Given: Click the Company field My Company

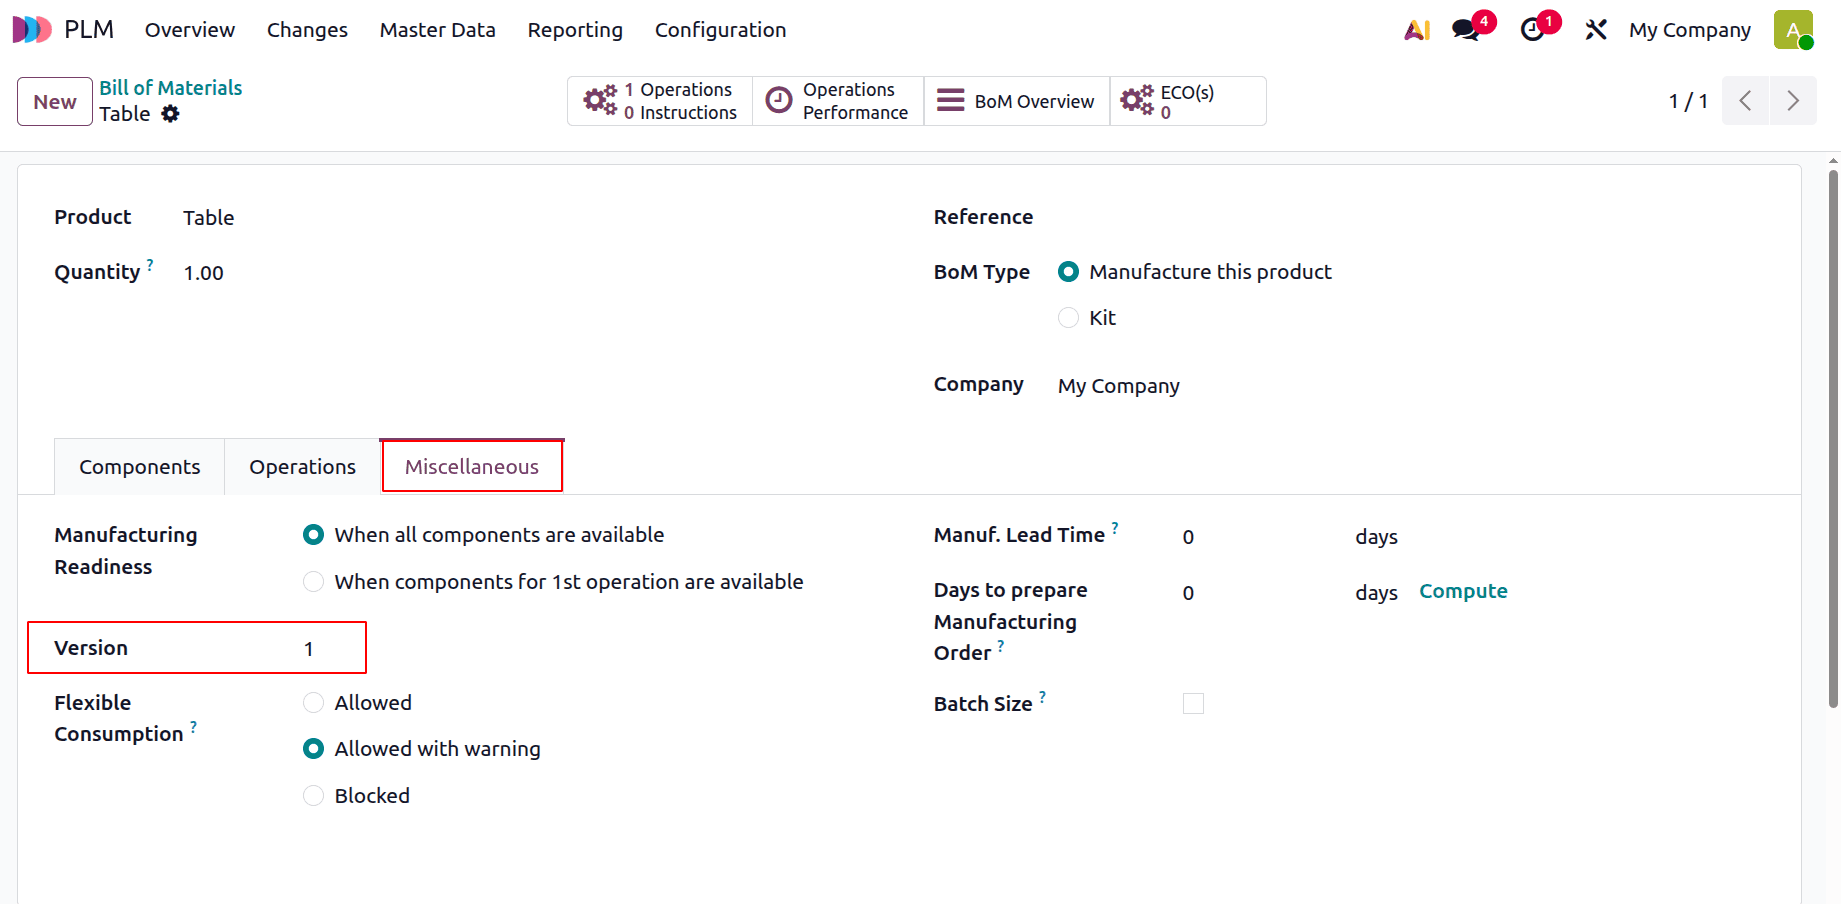Looking at the screenshot, I should click(1119, 386).
